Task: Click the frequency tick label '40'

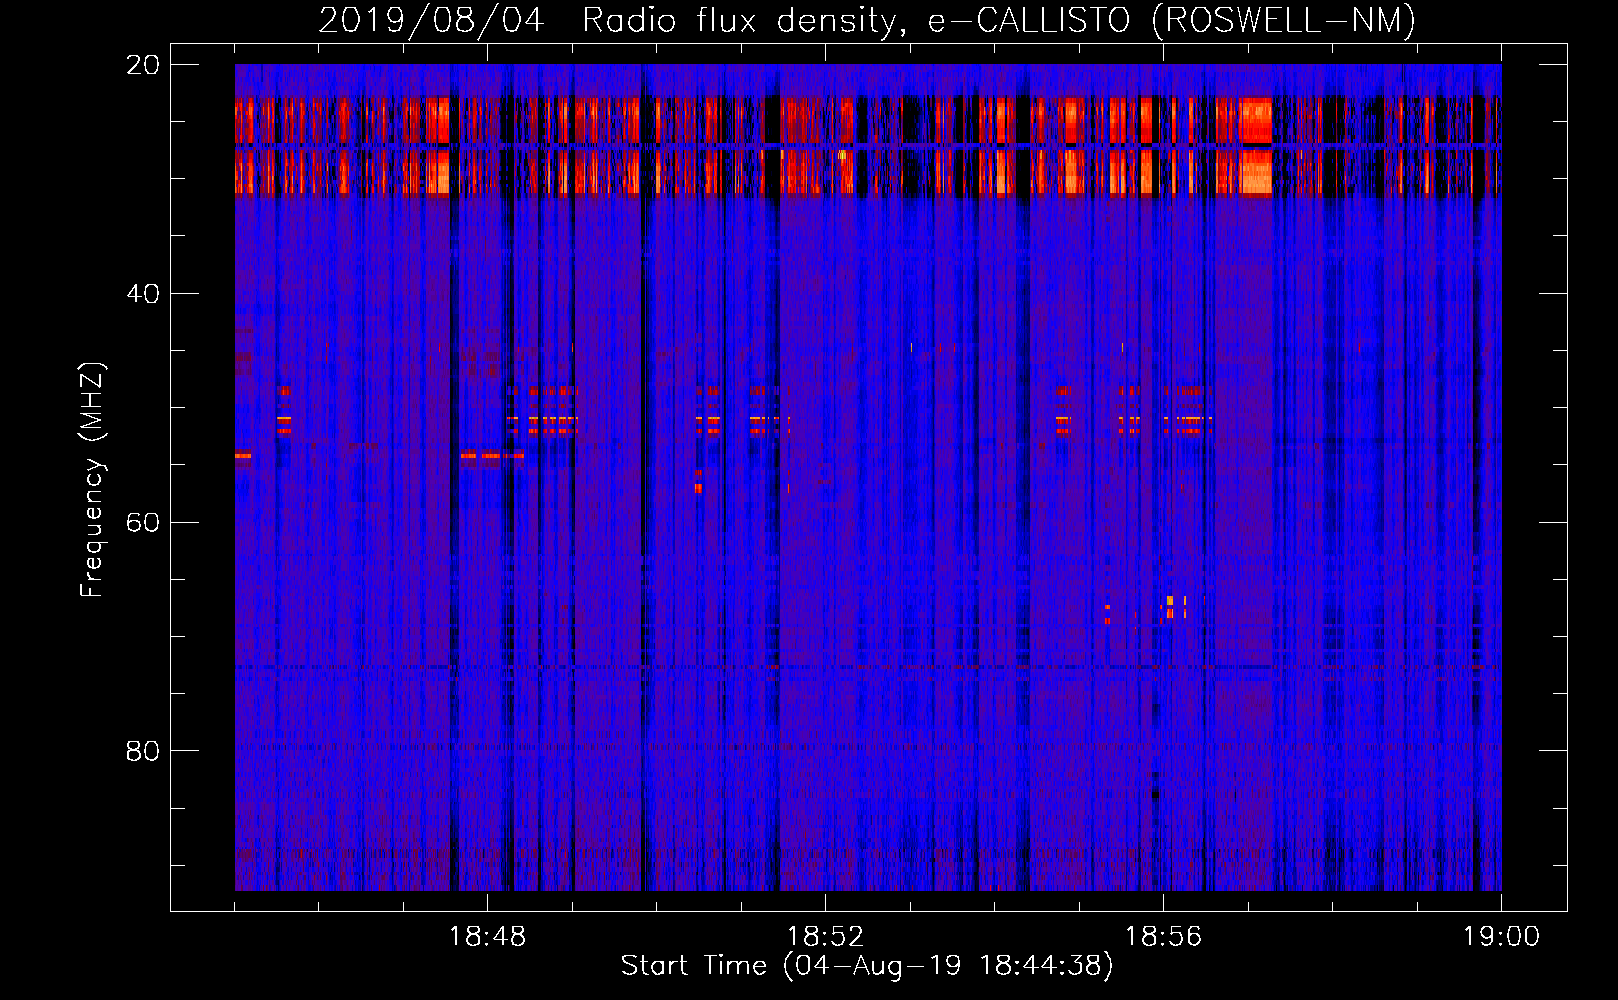Action: [143, 294]
